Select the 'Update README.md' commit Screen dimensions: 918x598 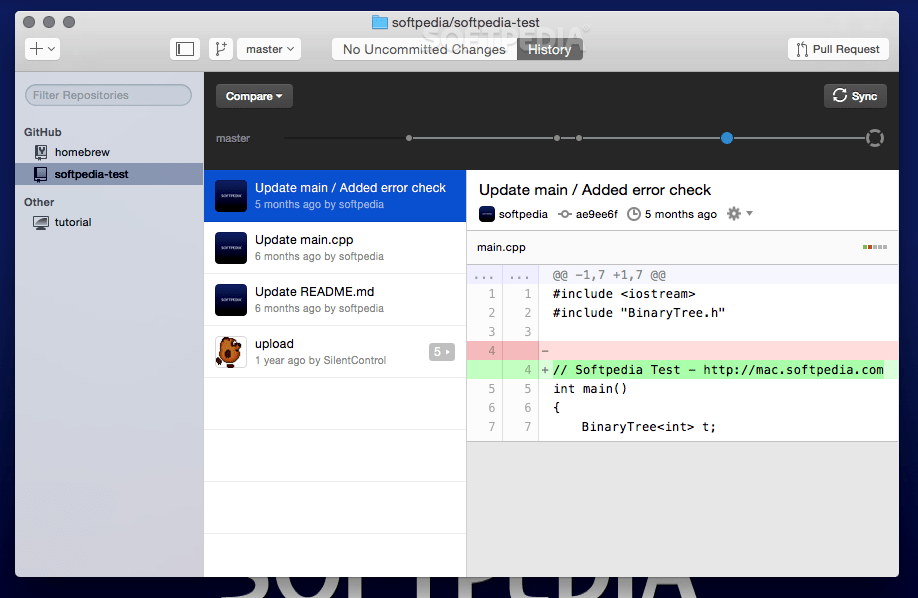coord(335,300)
